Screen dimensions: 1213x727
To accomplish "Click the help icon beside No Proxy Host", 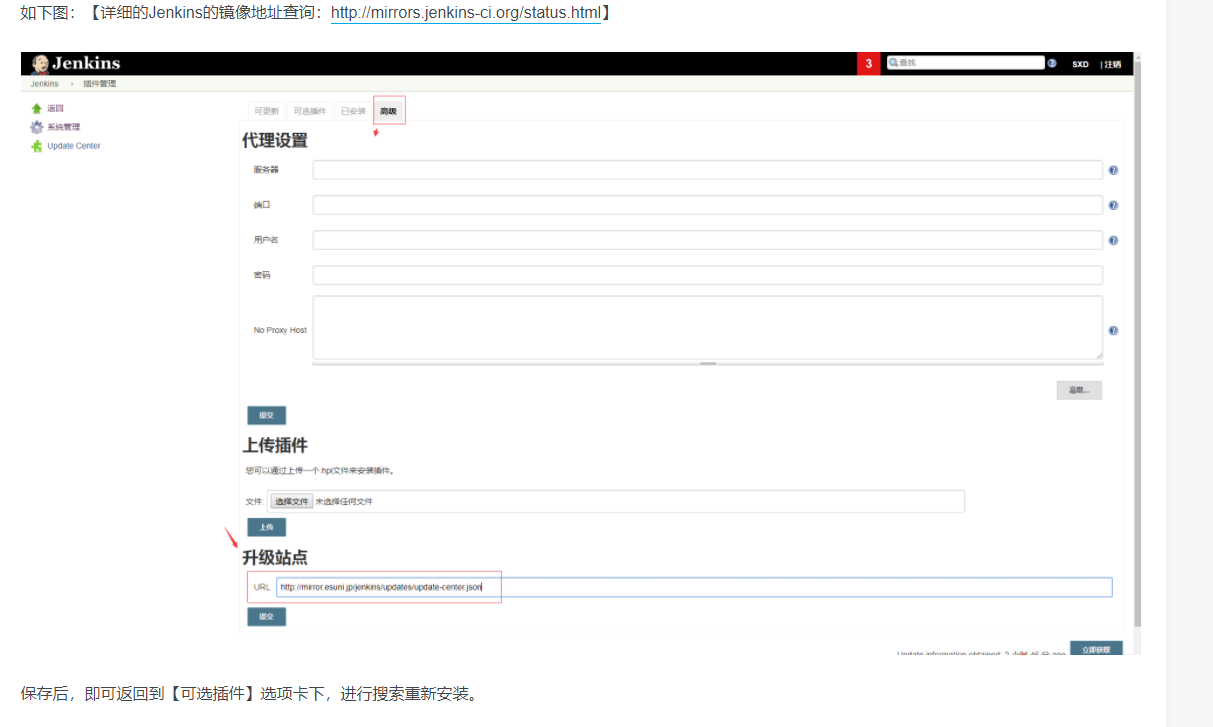I will pos(1113,330).
